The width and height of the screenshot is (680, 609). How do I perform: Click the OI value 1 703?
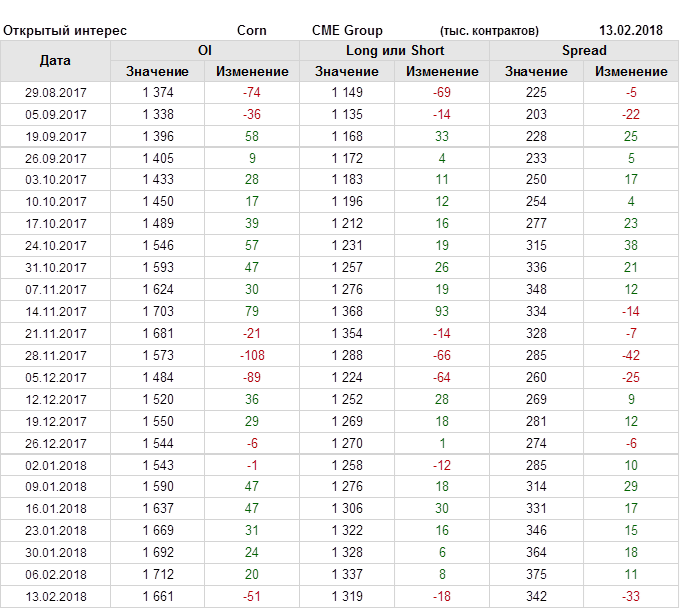(x=157, y=311)
